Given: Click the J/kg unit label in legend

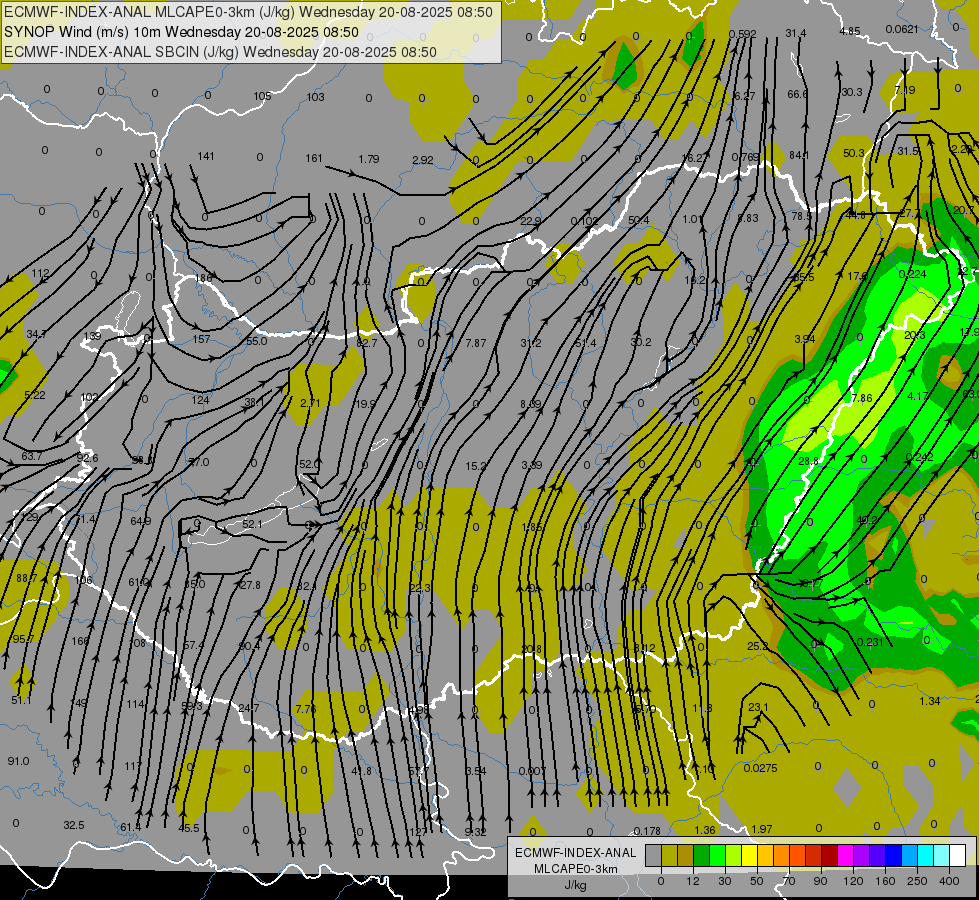Looking at the screenshot, I should (x=575, y=884).
